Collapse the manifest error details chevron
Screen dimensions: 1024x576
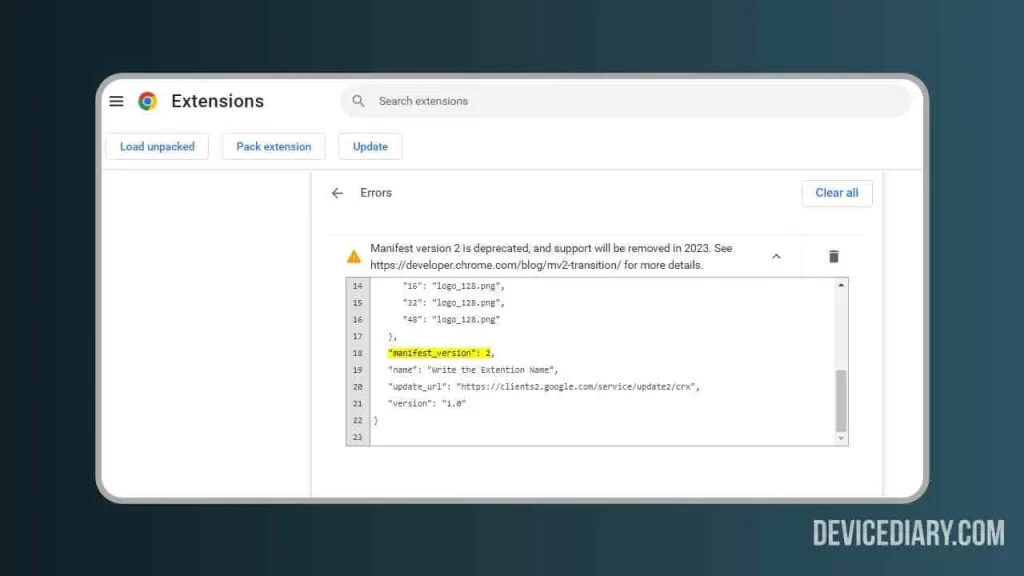[776, 257]
